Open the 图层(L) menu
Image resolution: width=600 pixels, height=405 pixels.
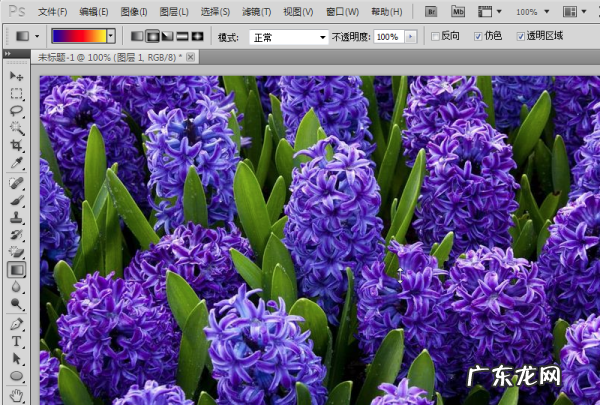coord(174,12)
